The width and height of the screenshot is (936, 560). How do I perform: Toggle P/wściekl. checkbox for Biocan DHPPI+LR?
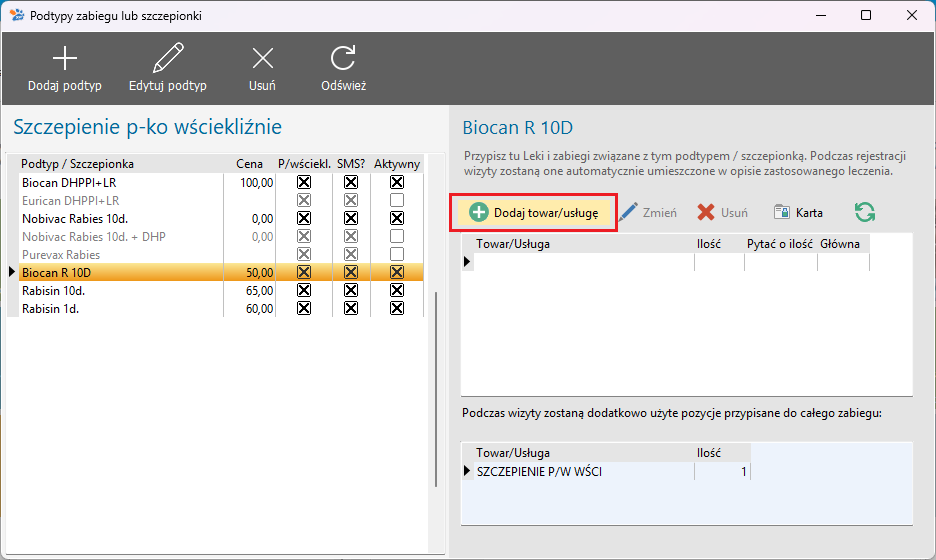[304, 182]
